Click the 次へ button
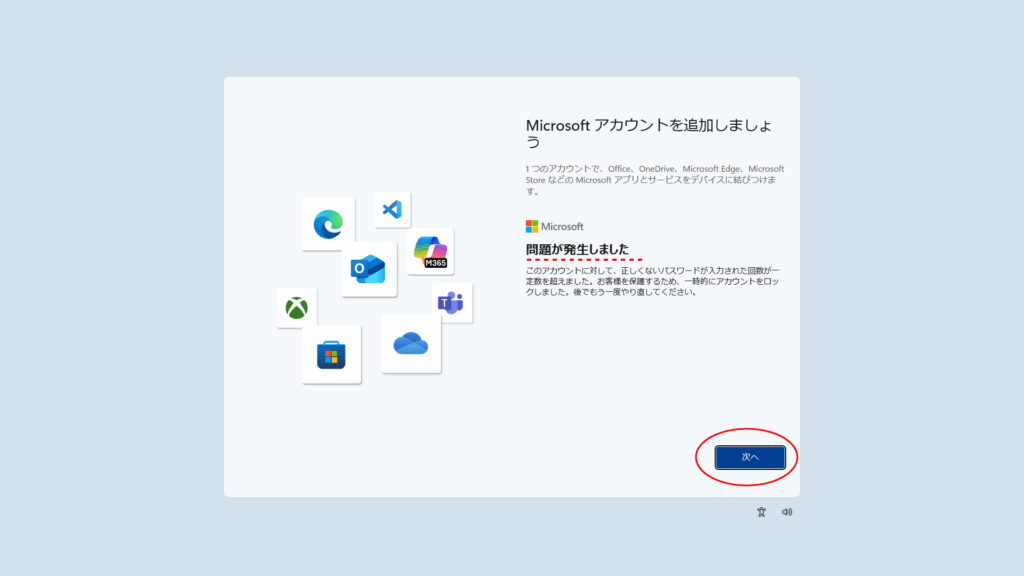Image resolution: width=1024 pixels, height=576 pixels. pyautogui.click(x=750, y=457)
